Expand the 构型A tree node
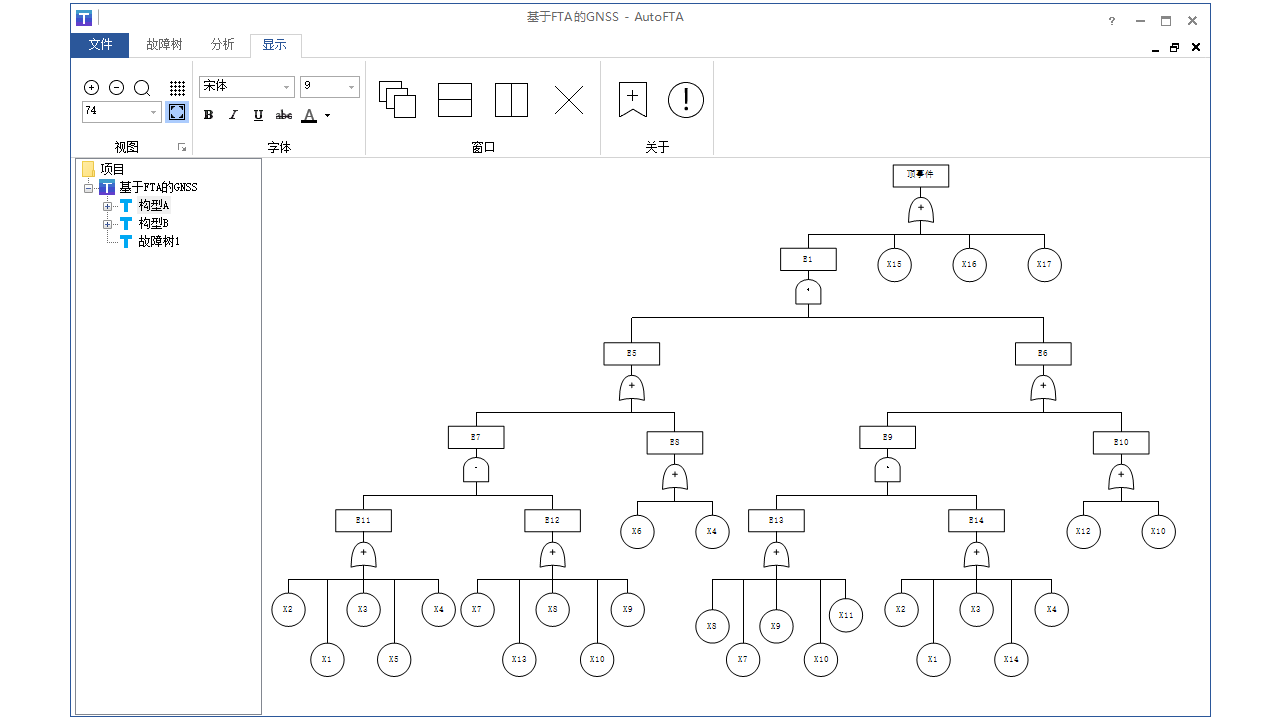The width and height of the screenshot is (1280, 720). (107, 206)
